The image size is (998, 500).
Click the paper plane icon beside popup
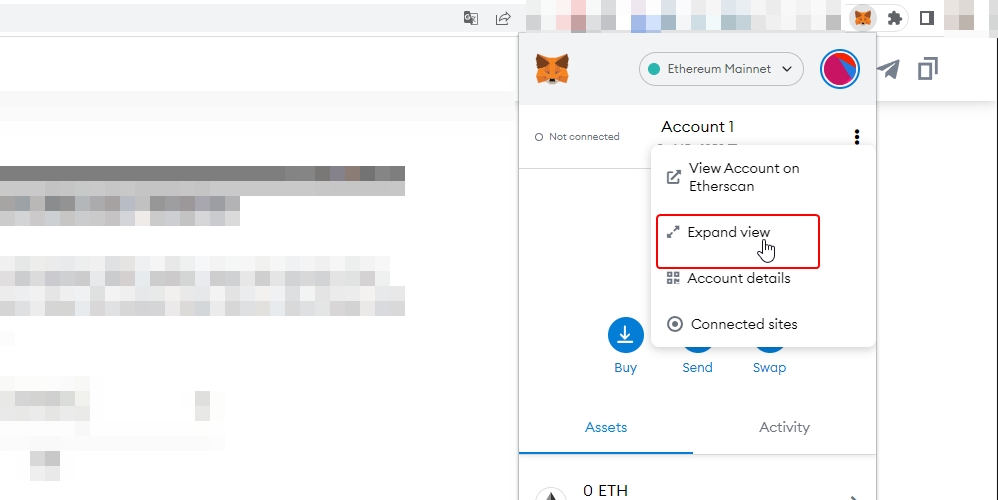click(888, 69)
